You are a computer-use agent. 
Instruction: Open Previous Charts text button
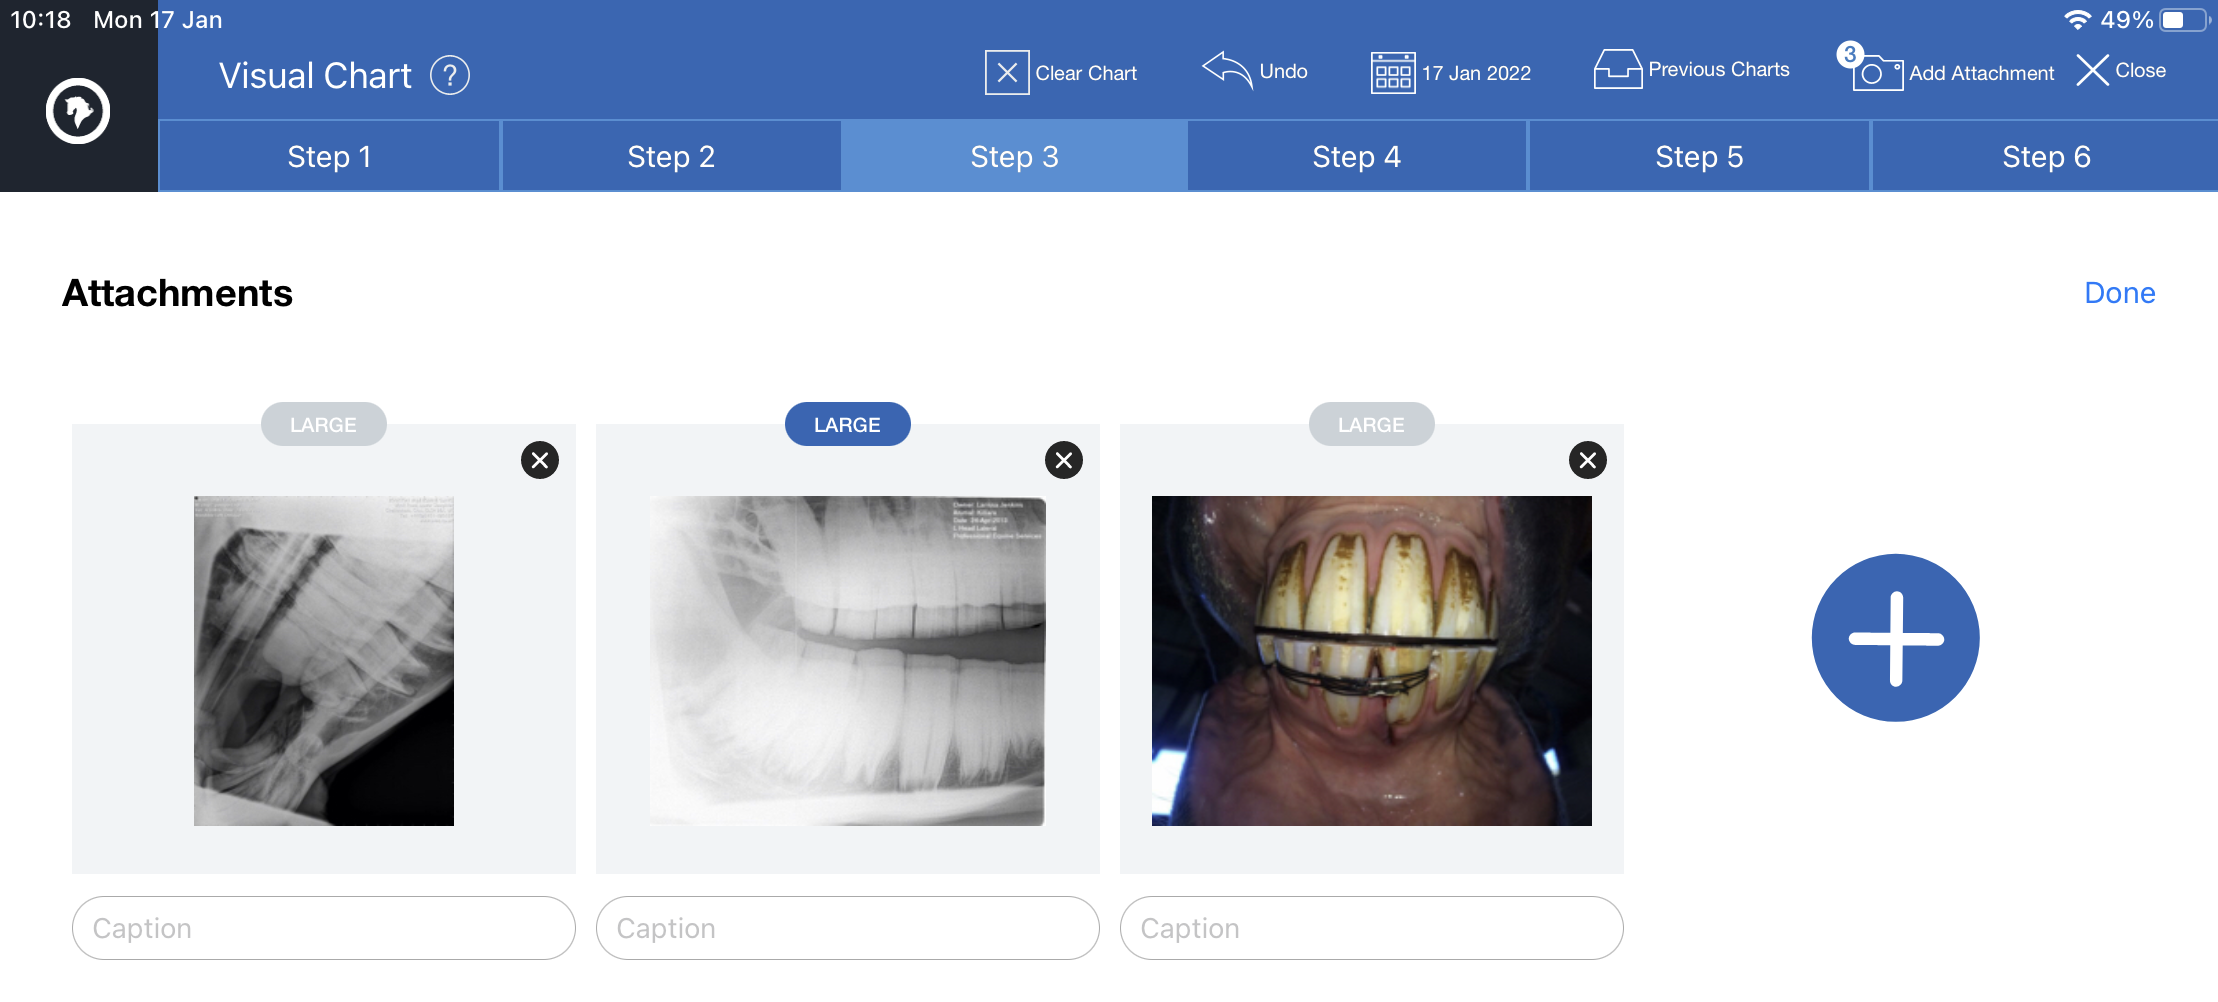tap(1719, 69)
